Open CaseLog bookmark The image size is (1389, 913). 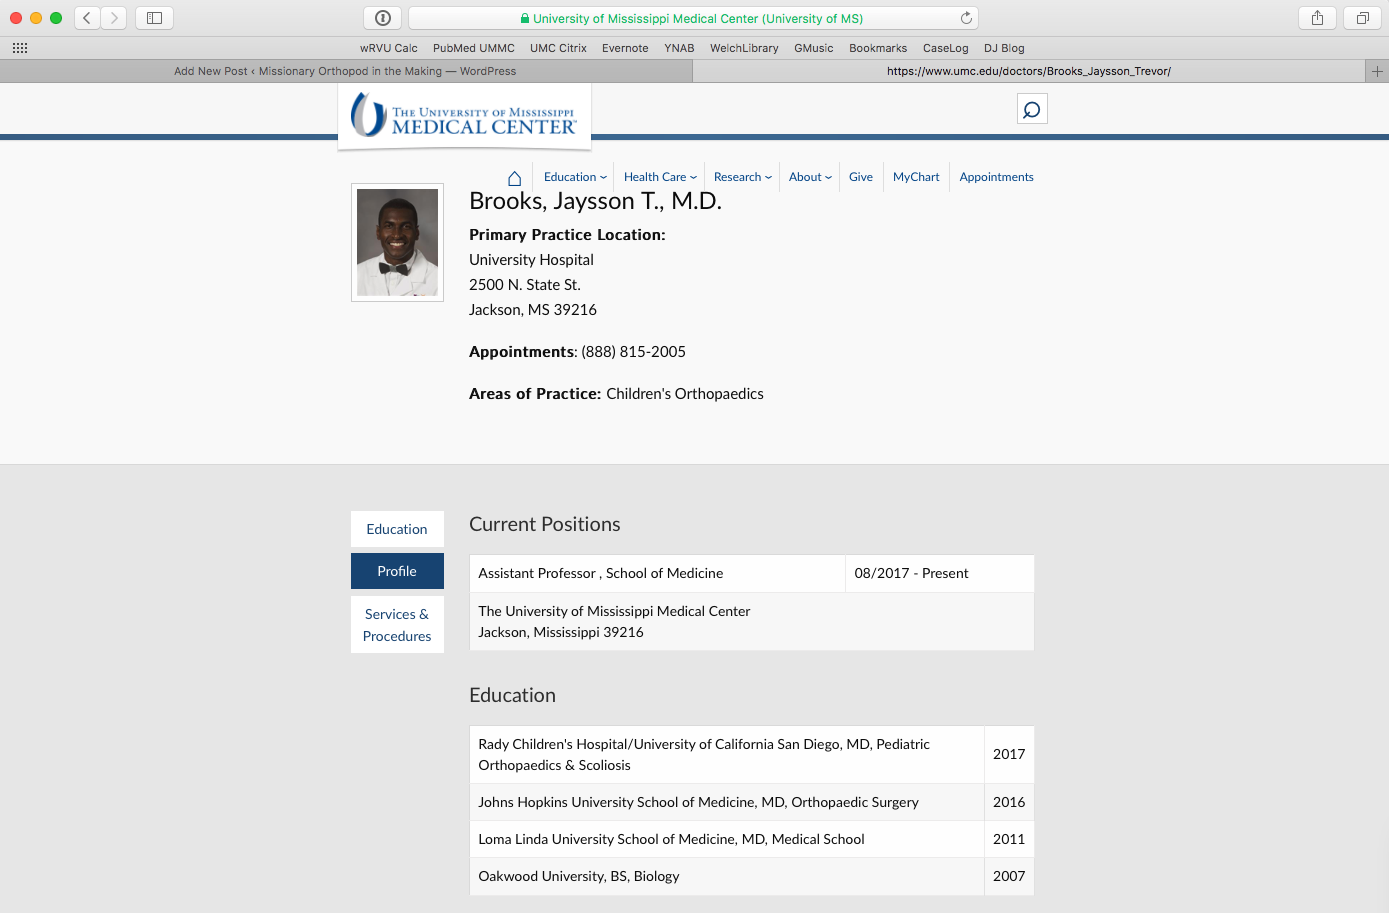[946, 48]
